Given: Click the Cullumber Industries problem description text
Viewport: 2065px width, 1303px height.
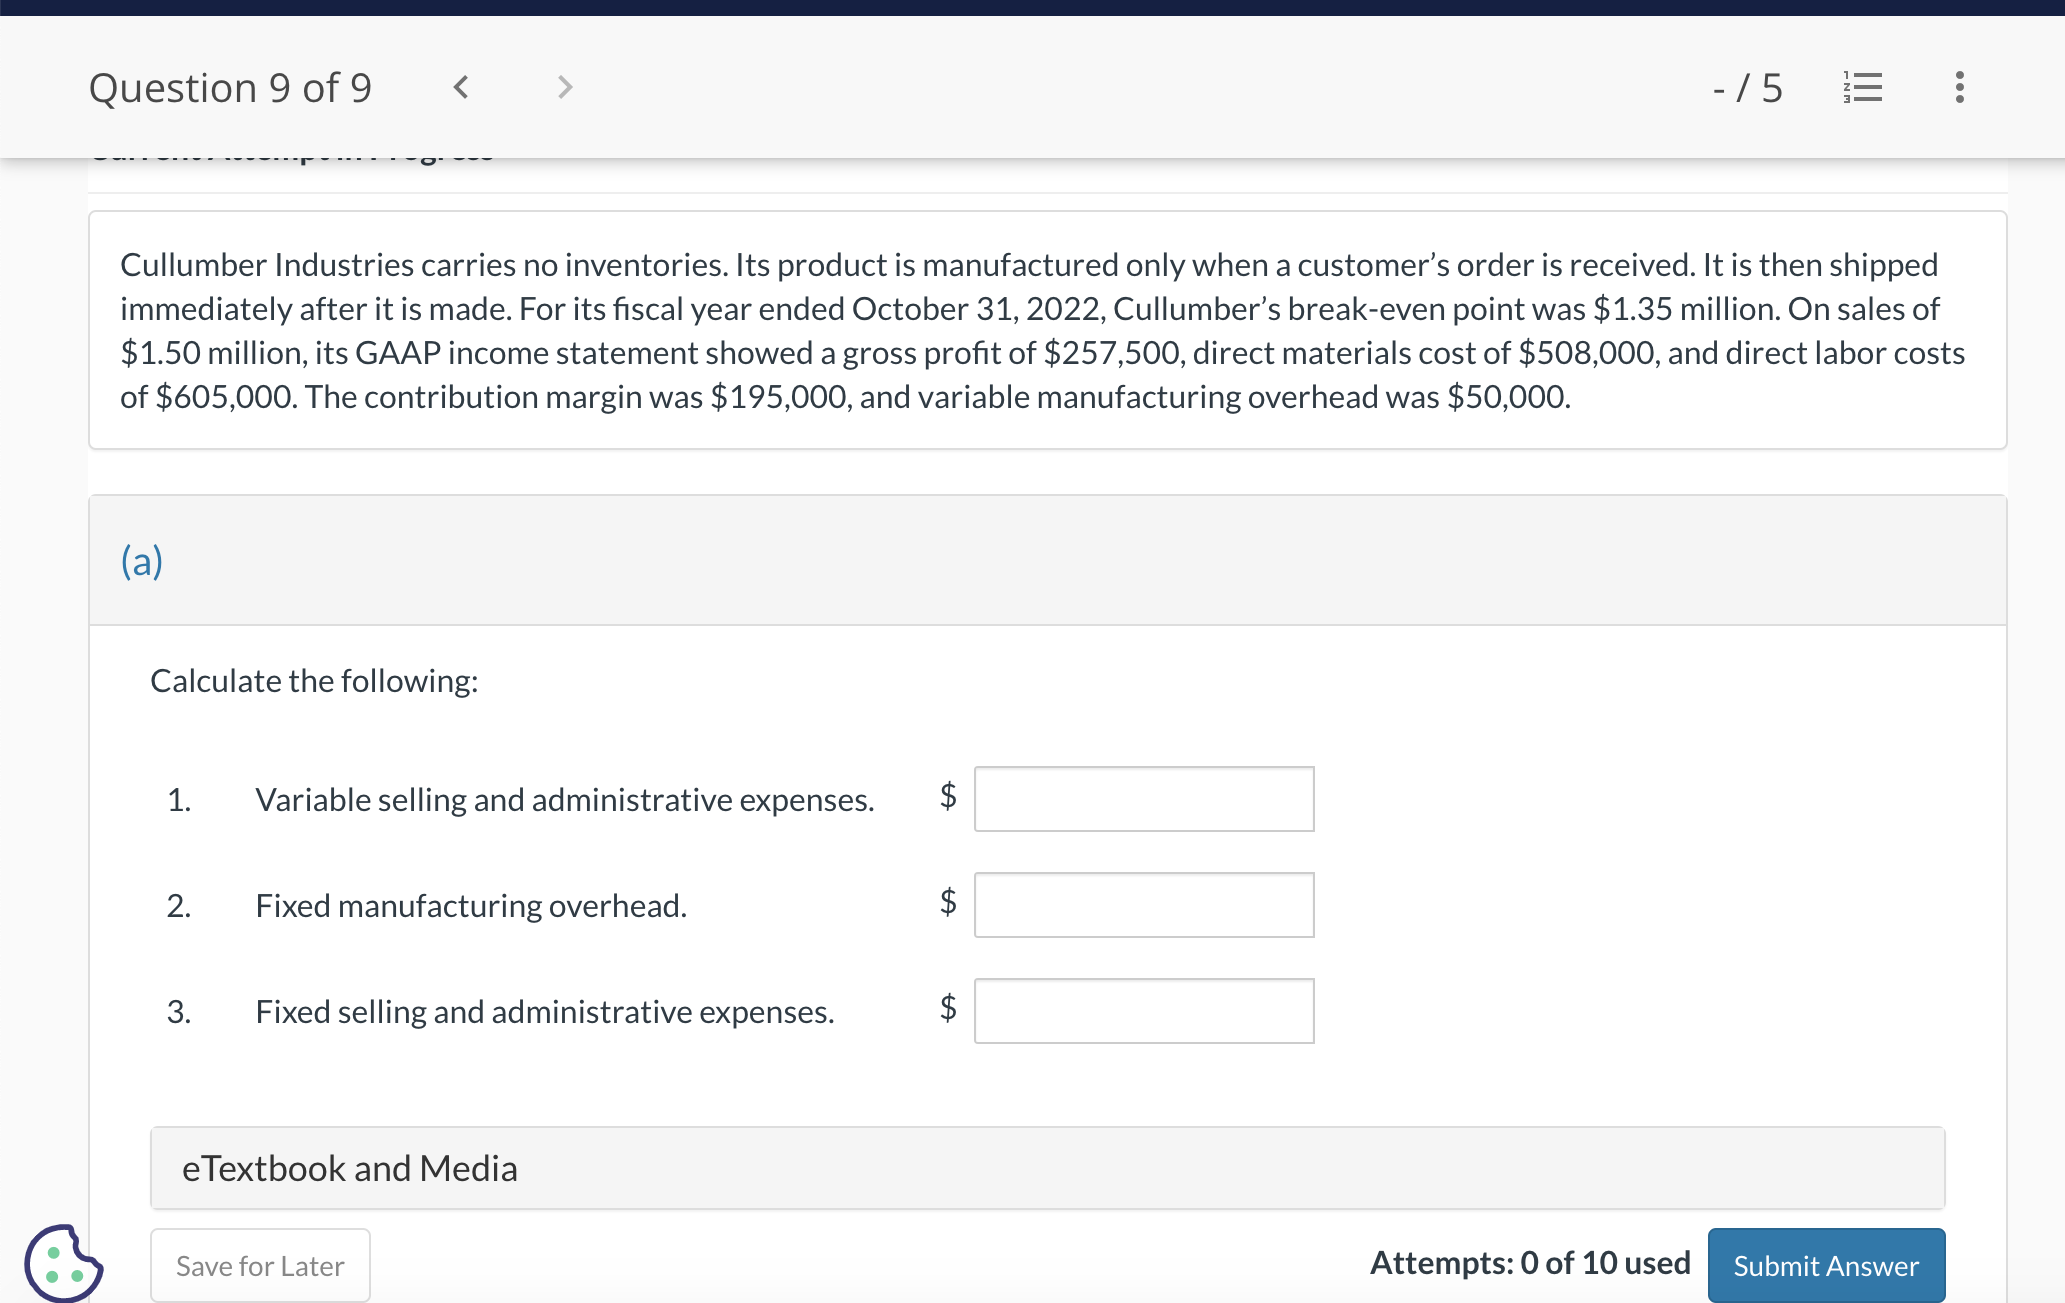Looking at the screenshot, I should click(x=1040, y=330).
